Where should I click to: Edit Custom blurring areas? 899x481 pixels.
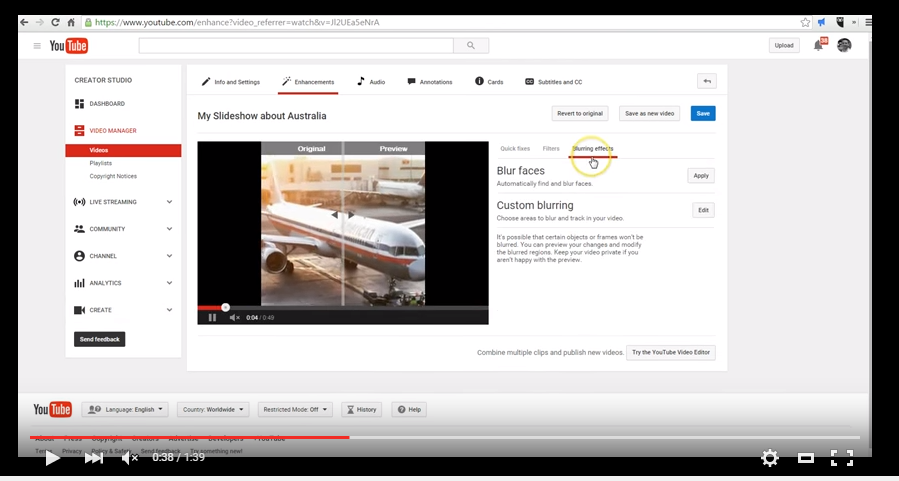coord(703,210)
